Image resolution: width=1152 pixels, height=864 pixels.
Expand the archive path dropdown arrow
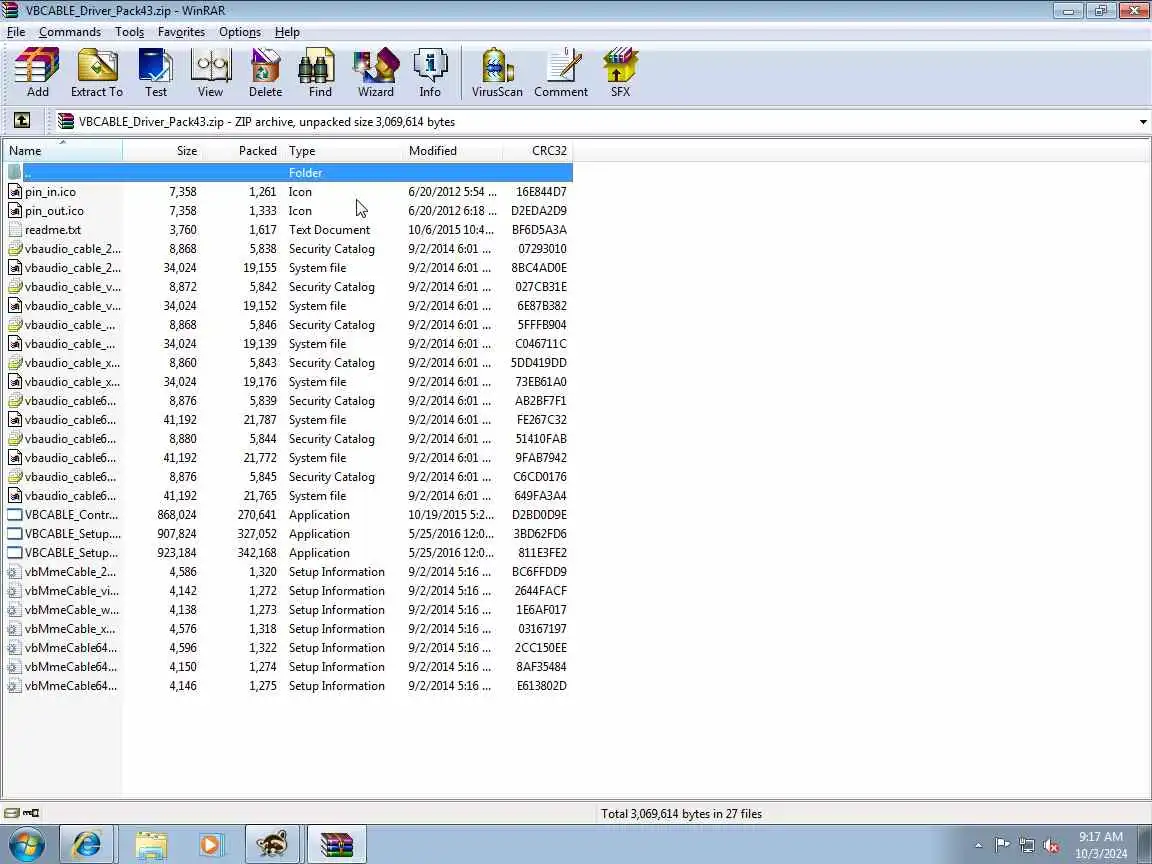point(1142,122)
